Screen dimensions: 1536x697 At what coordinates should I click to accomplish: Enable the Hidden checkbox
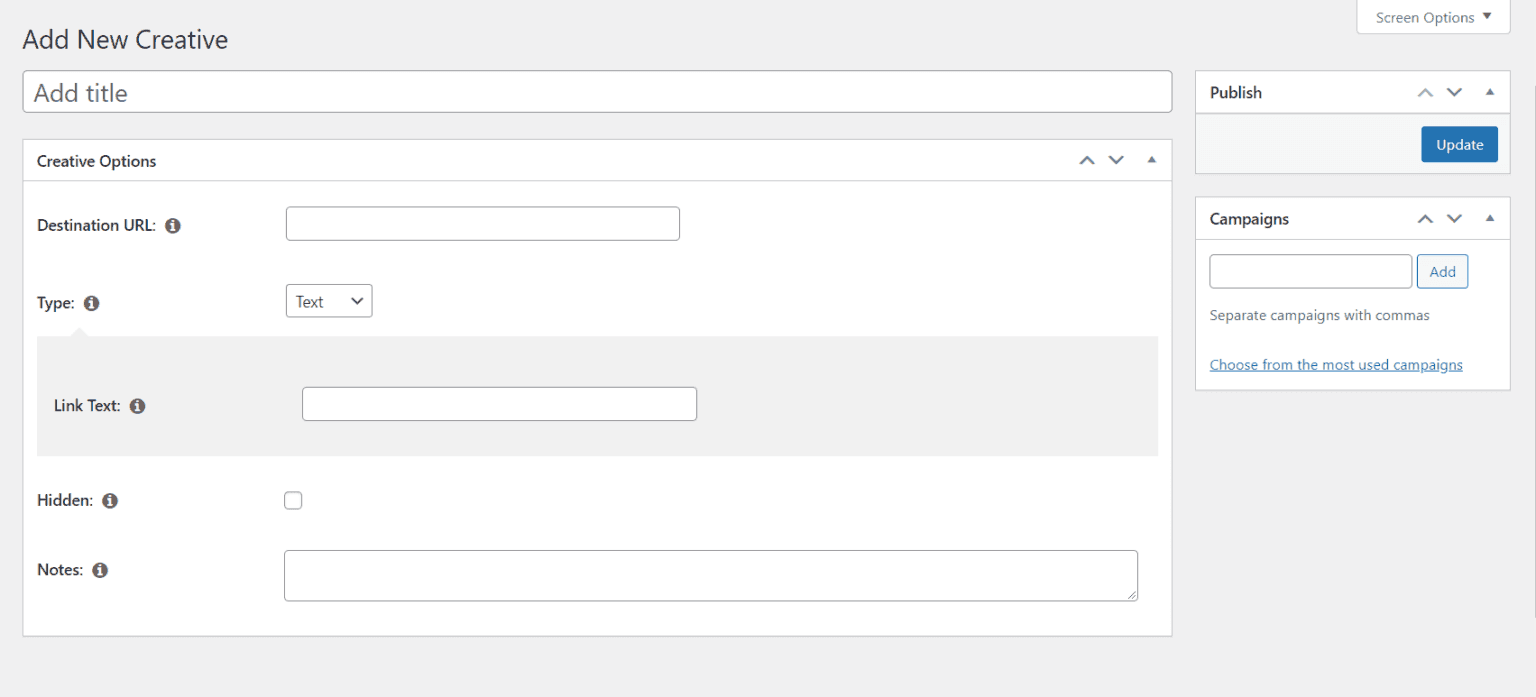293,500
